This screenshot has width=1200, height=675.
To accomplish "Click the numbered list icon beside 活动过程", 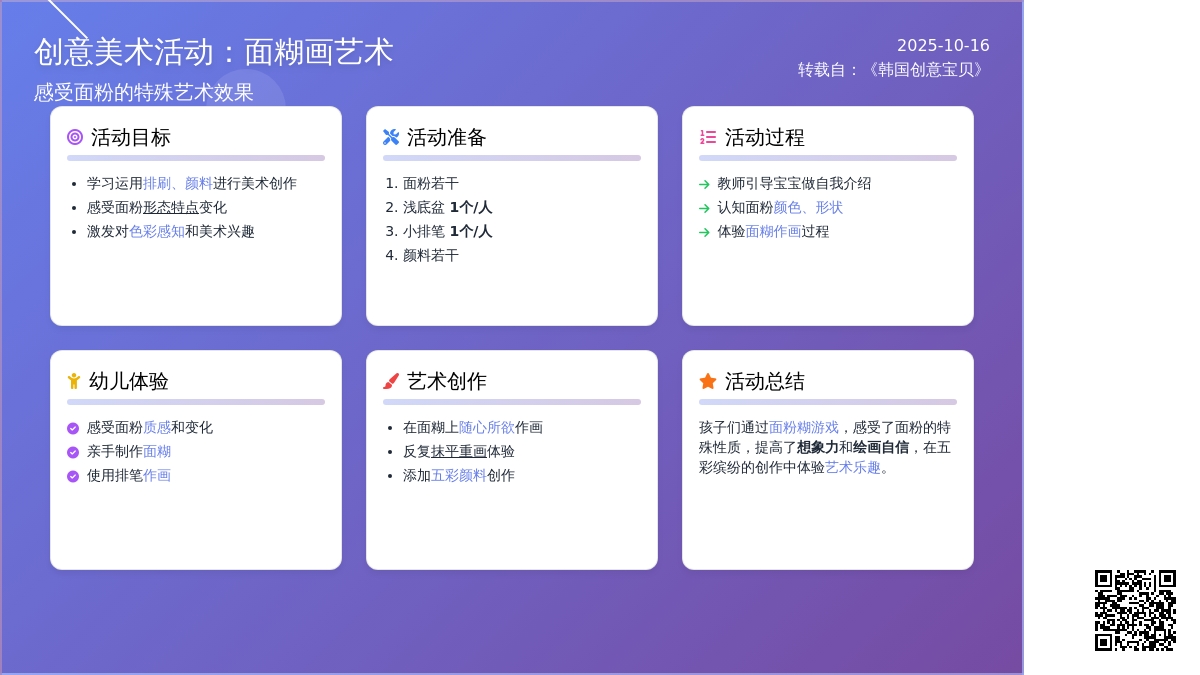I will pyautogui.click(x=708, y=137).
